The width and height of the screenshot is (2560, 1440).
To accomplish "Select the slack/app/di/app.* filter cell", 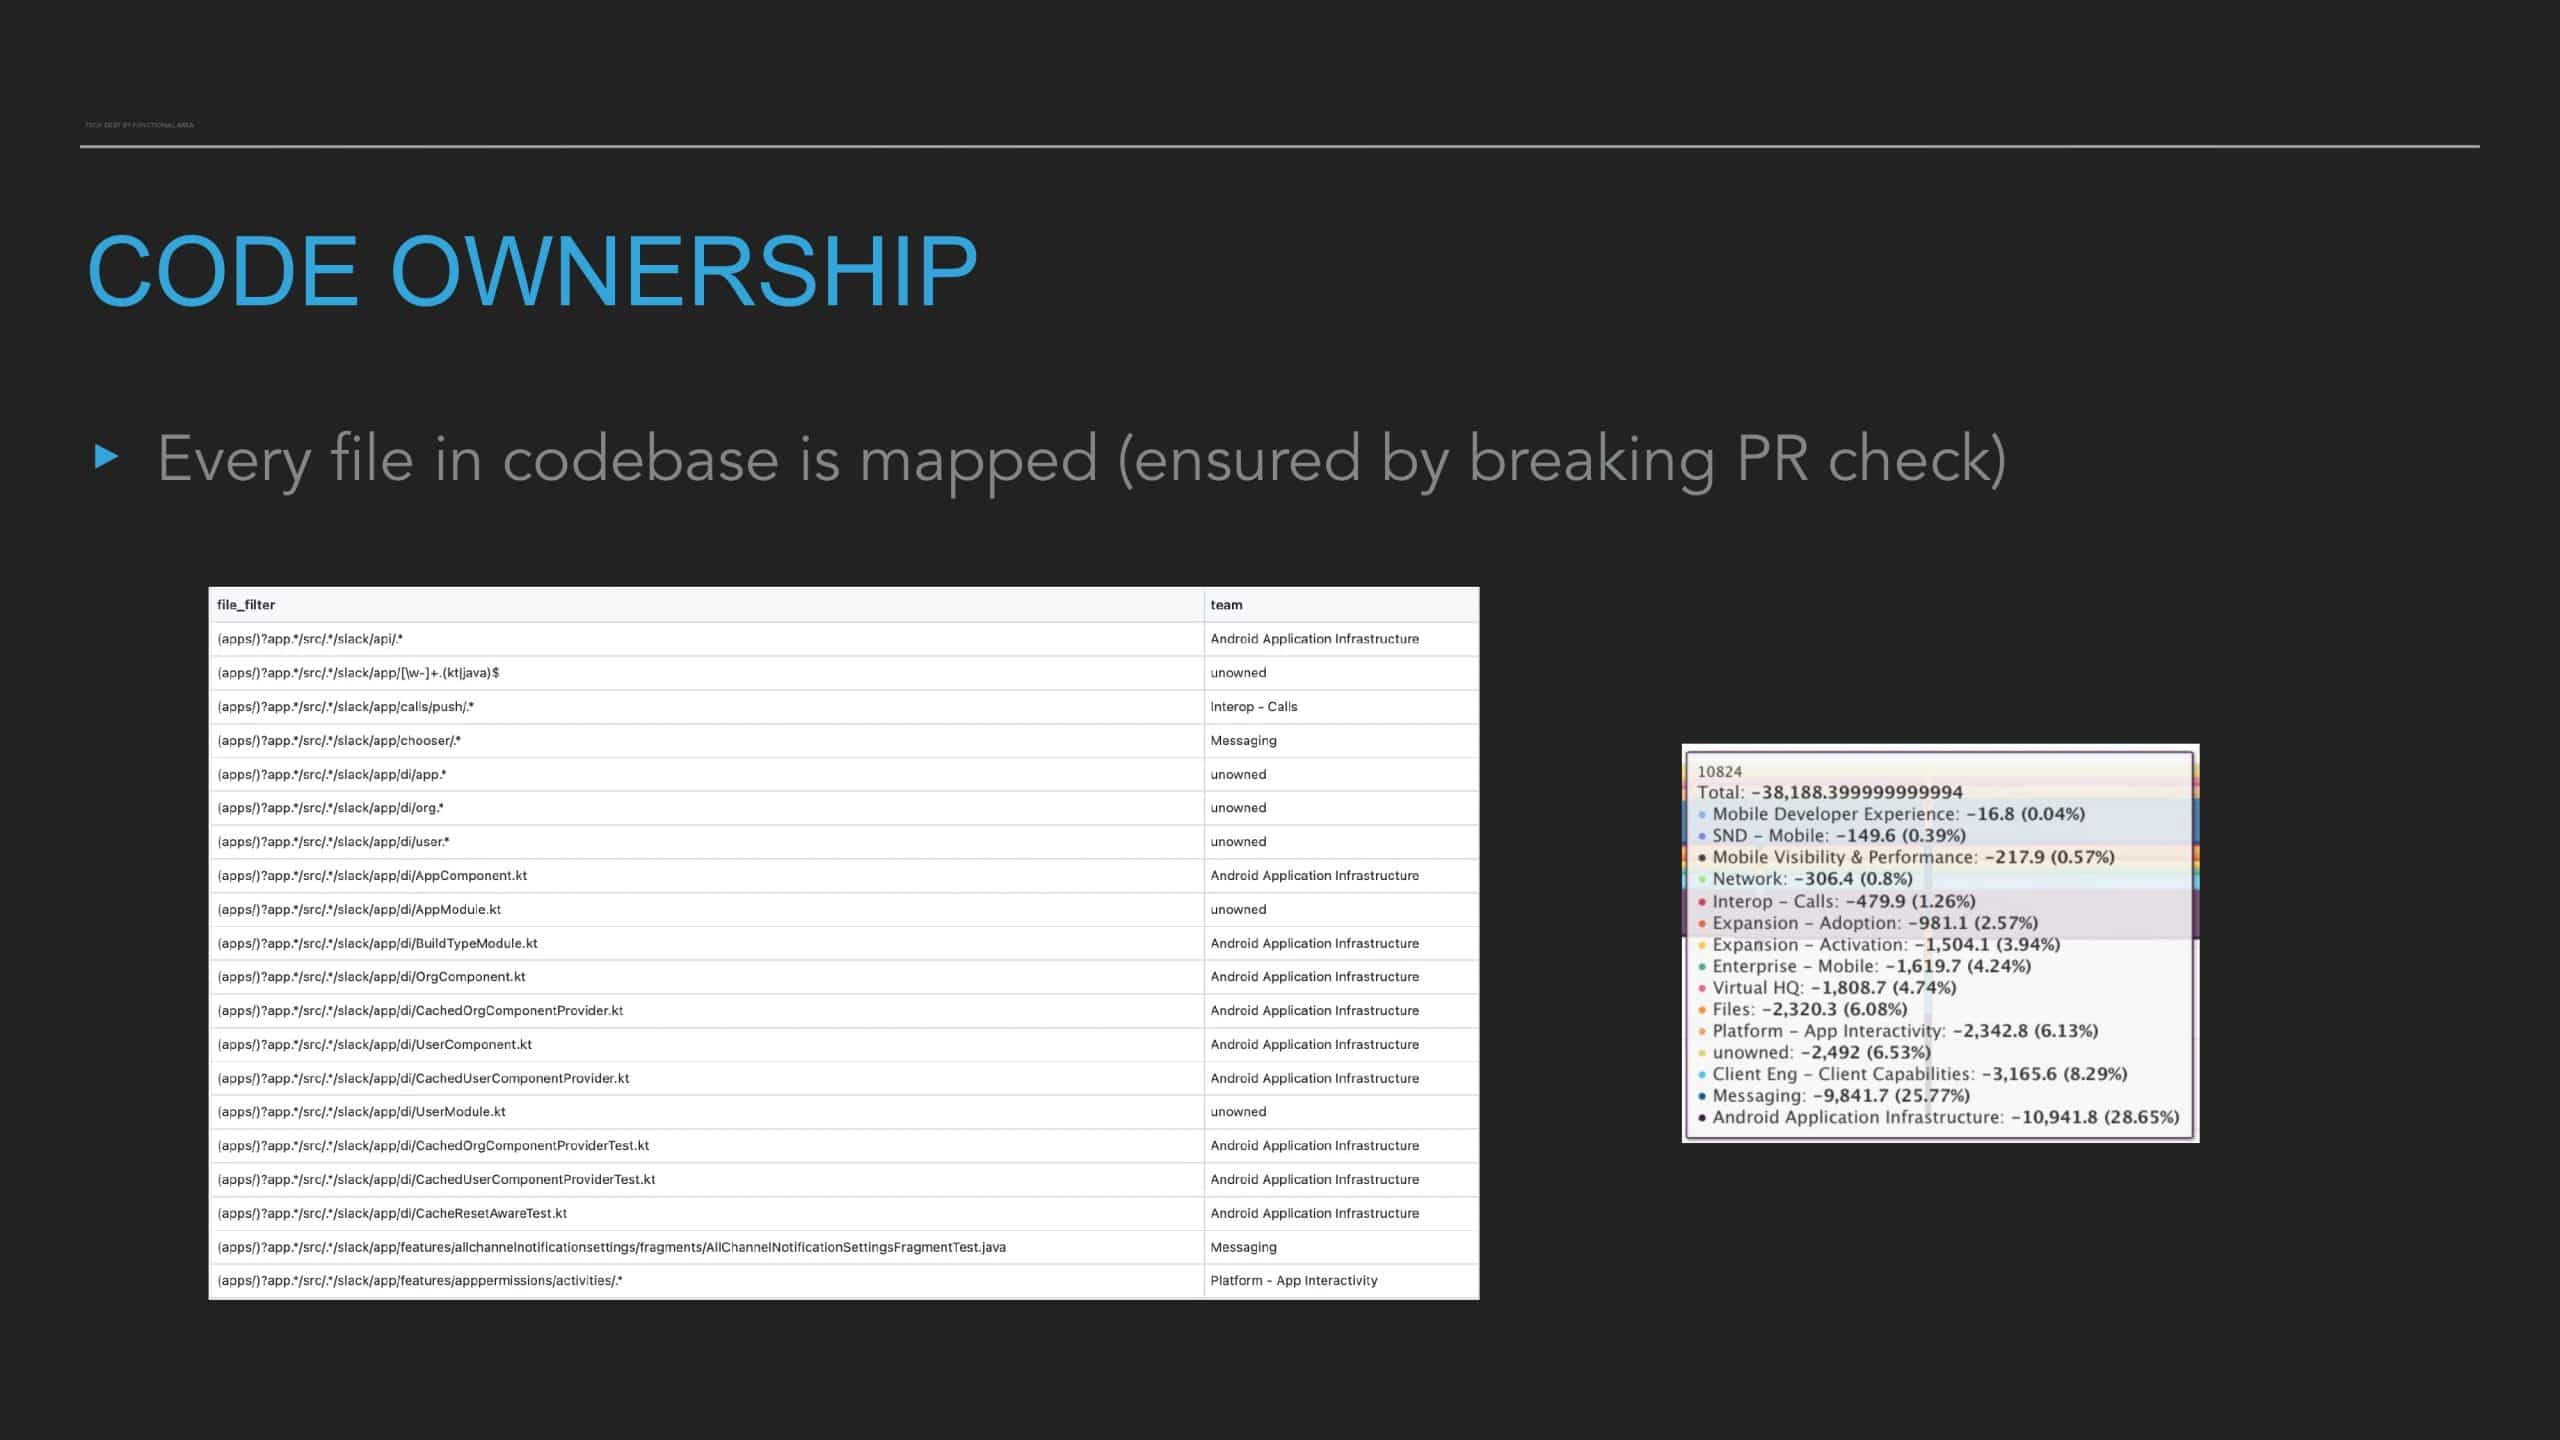I will (x=706, y=775).
